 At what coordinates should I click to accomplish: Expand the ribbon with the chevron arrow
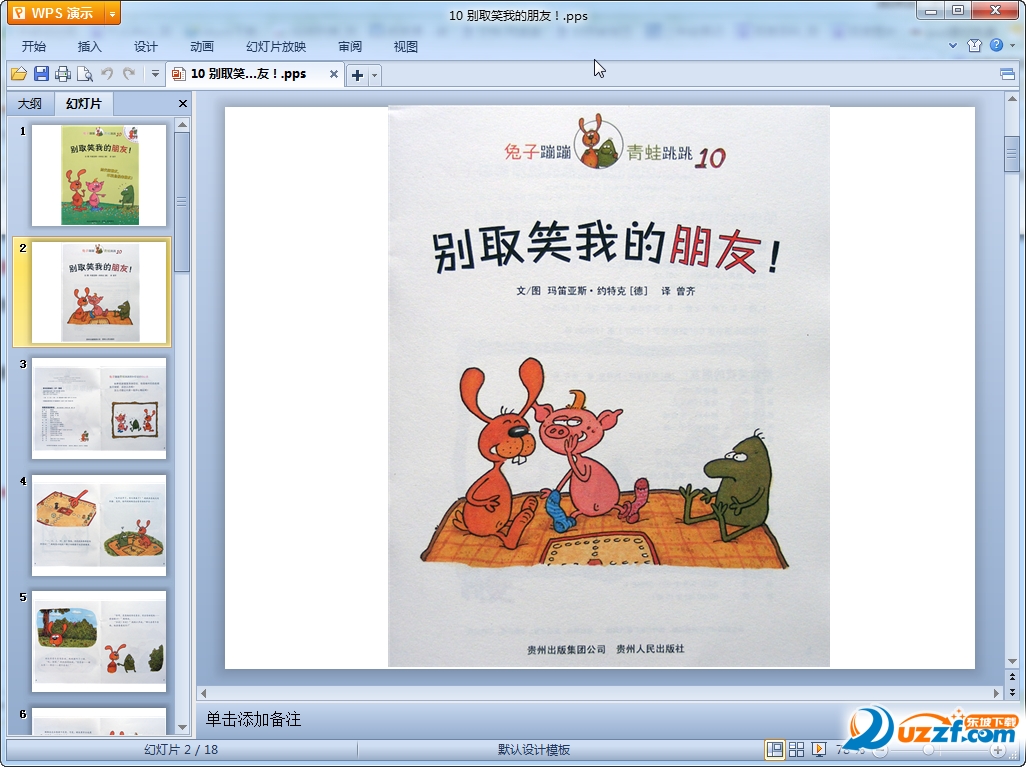[953, 45]
